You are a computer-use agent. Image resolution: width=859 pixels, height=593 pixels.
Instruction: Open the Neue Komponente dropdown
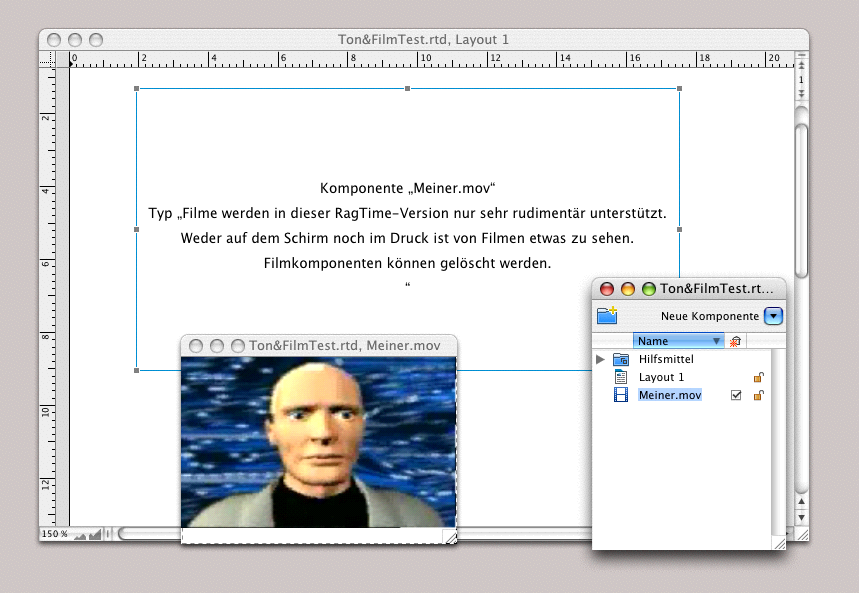773,316
